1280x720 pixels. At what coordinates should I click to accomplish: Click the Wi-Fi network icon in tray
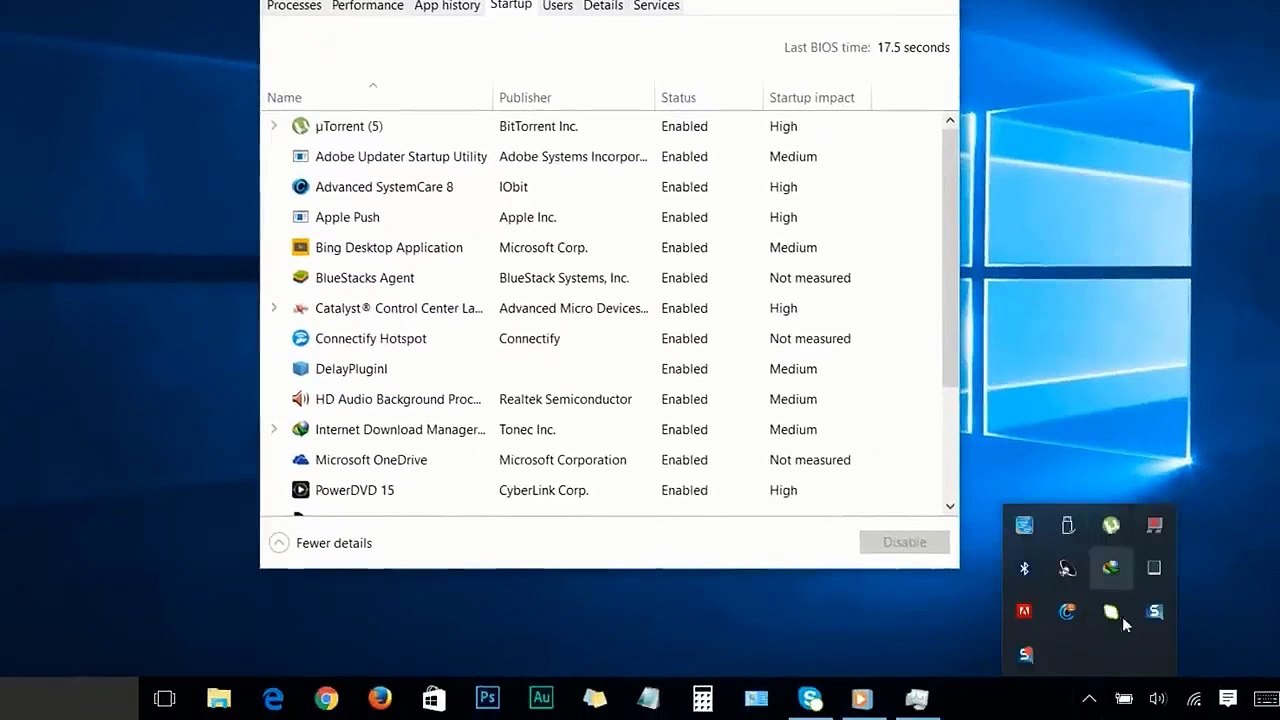pyautogui.click(x=1194, y=699)
